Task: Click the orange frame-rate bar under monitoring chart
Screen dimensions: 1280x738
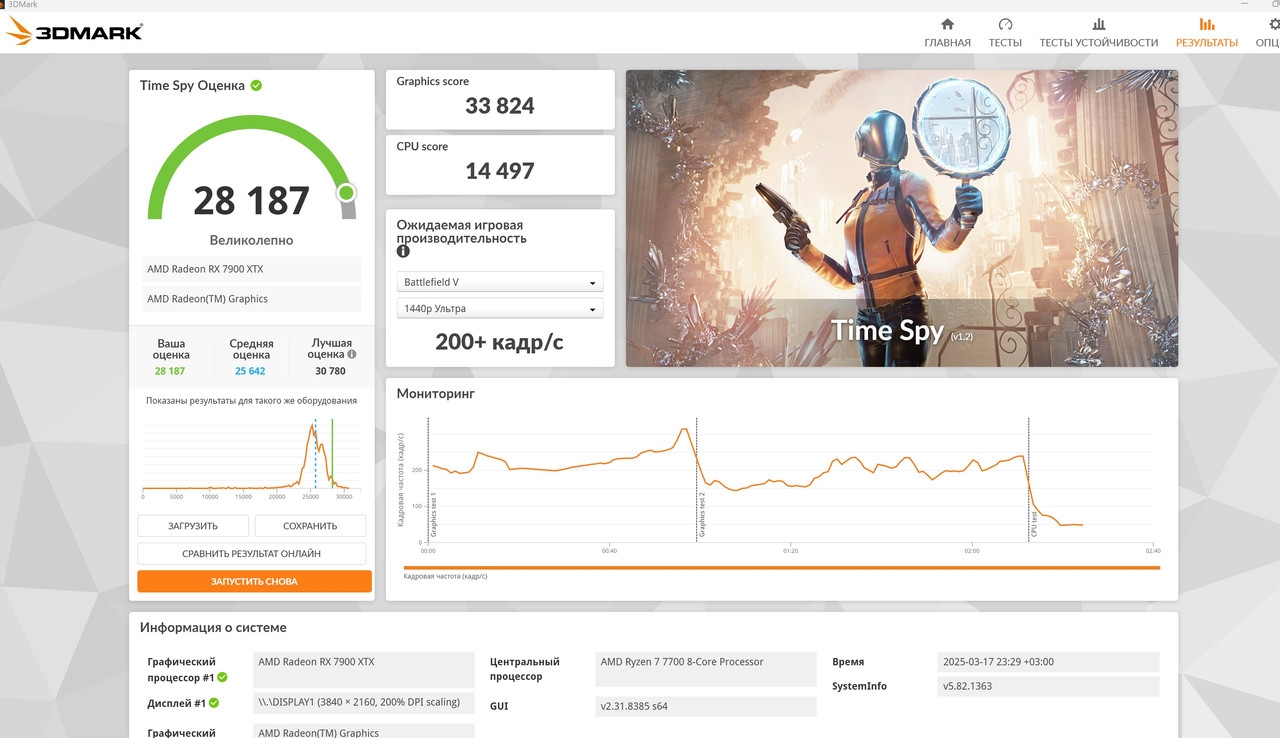Action: pos(782,568)
